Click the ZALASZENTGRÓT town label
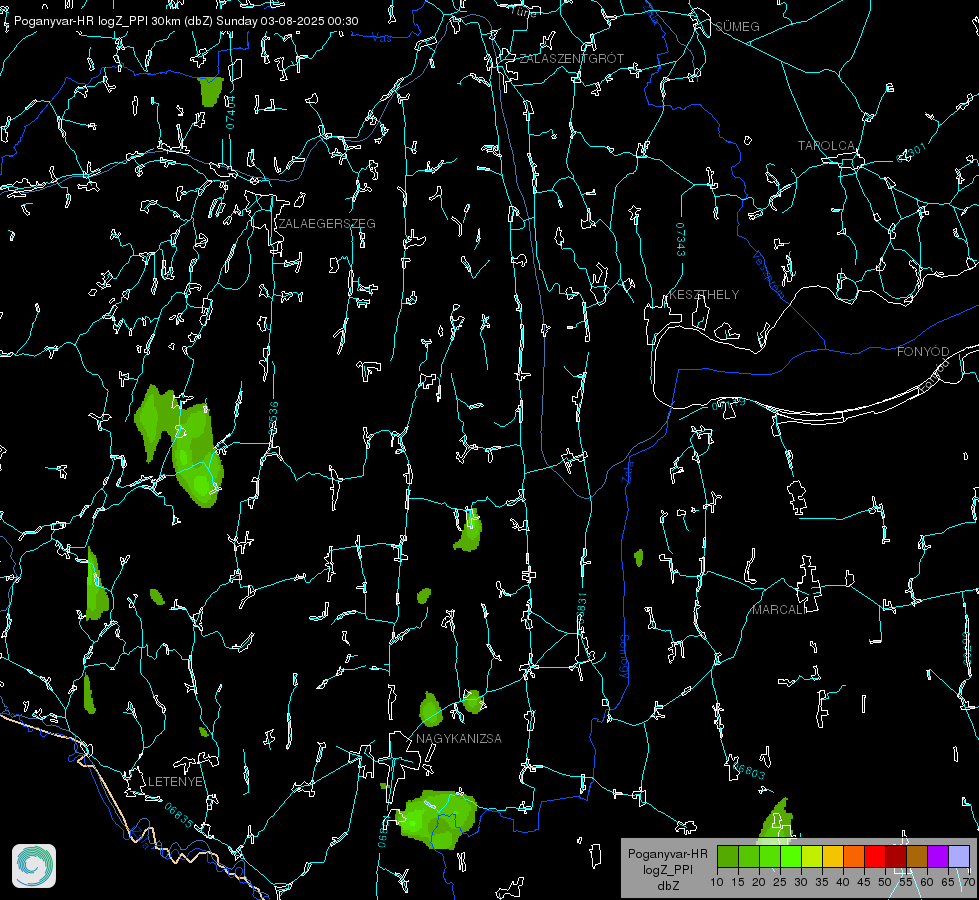This screenshot has width=979, height=900. point(572,59)
